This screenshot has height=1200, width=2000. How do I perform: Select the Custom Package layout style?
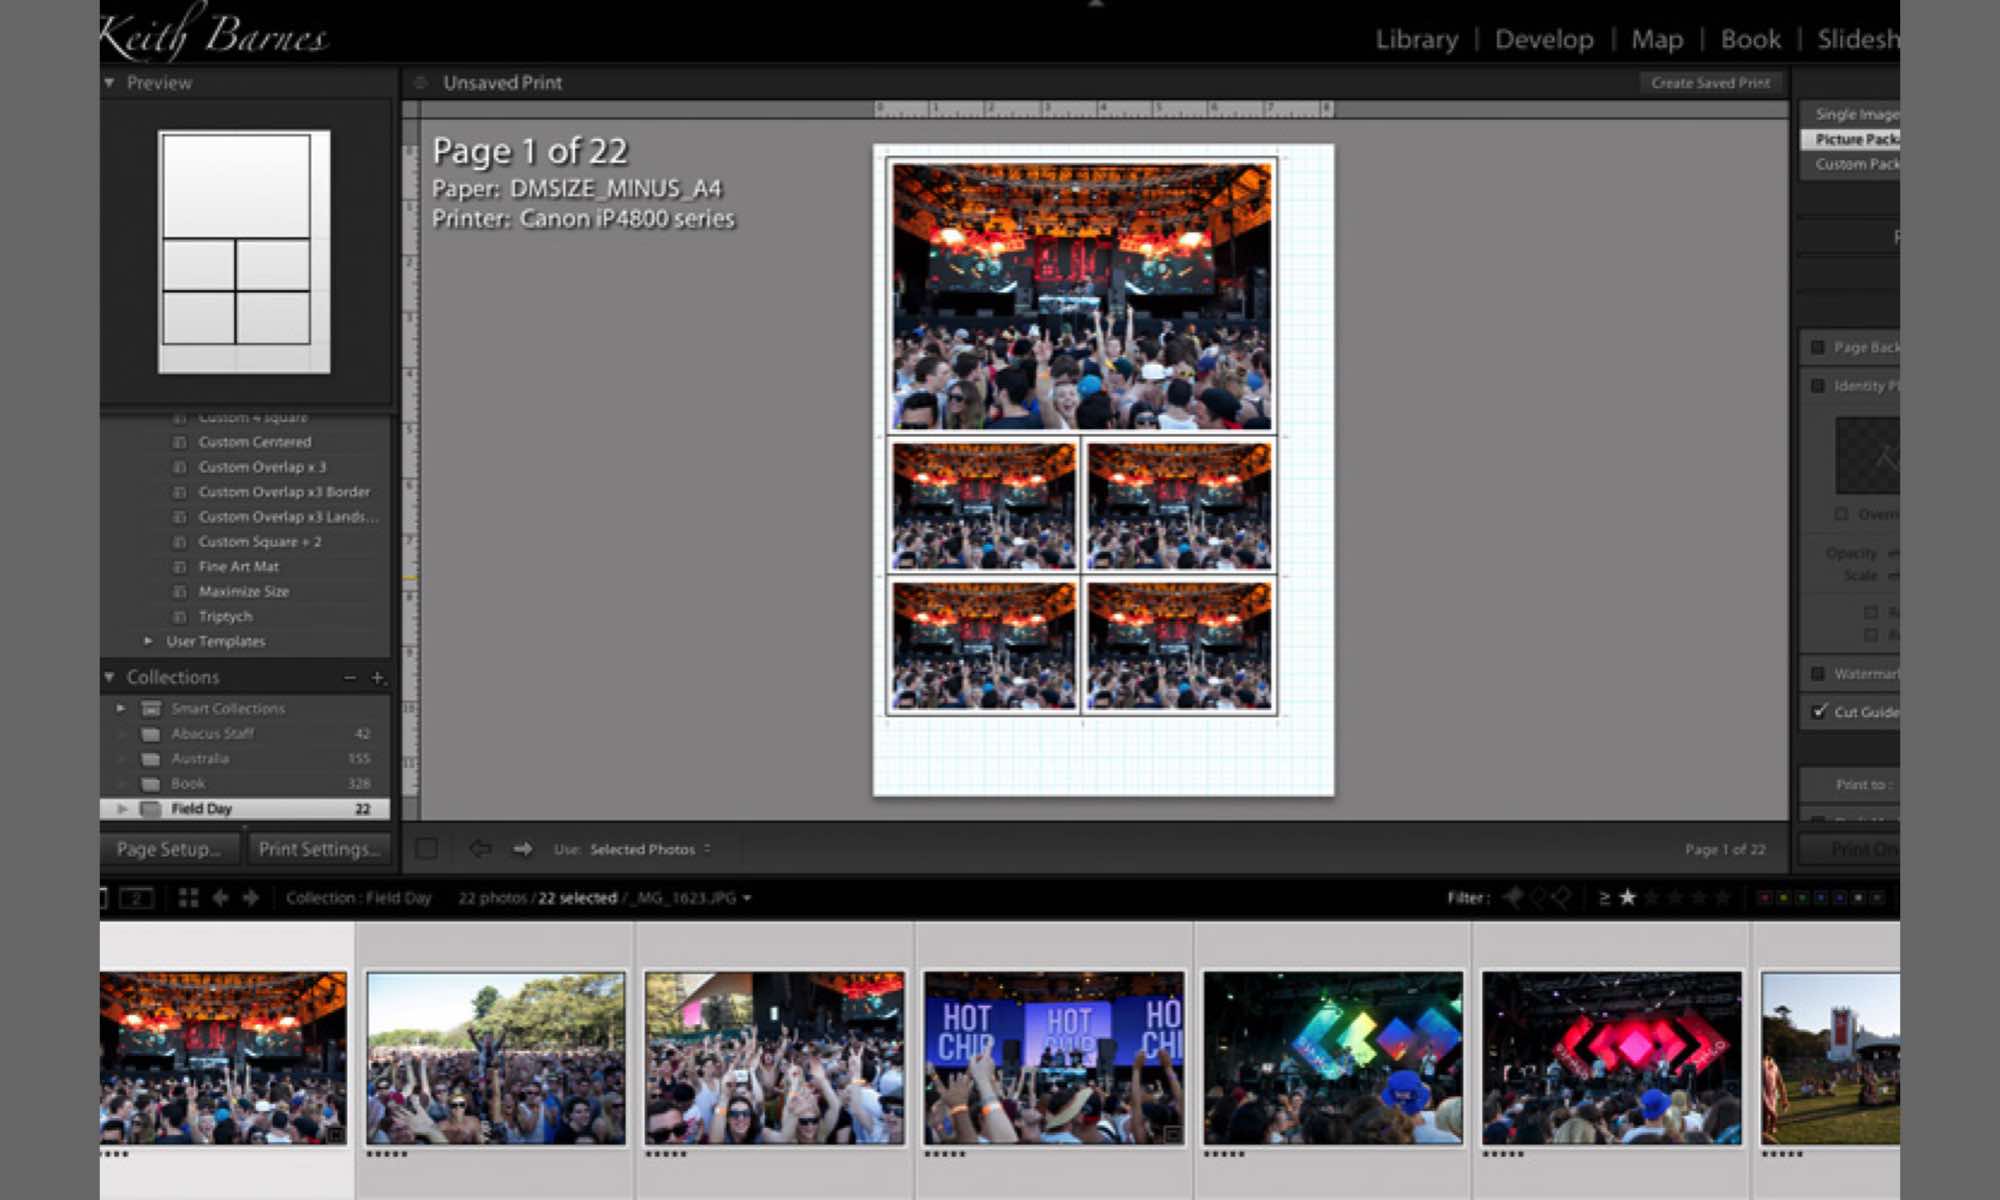(x=1851, y=164)
